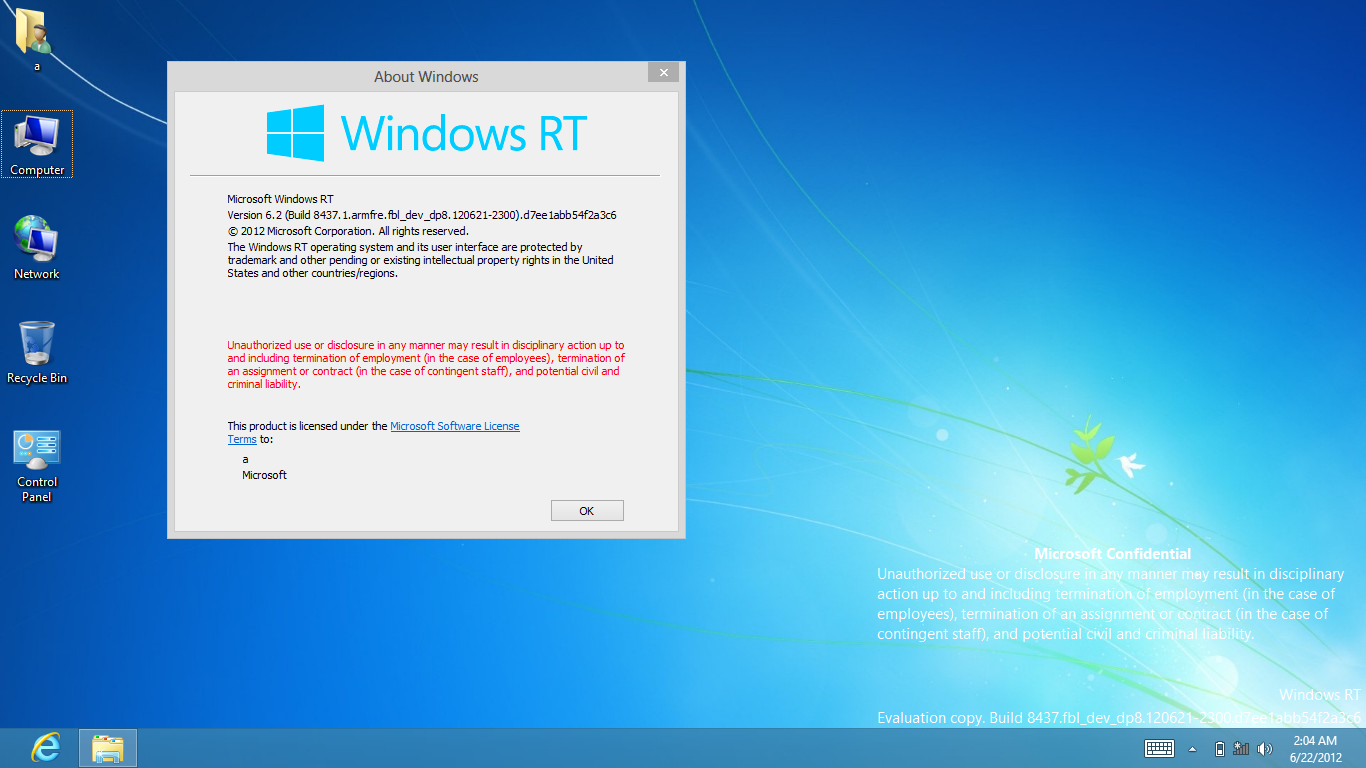Screen dimensions: 1366x768
Task: Check the battery status tray icon
Action: 1219,748
